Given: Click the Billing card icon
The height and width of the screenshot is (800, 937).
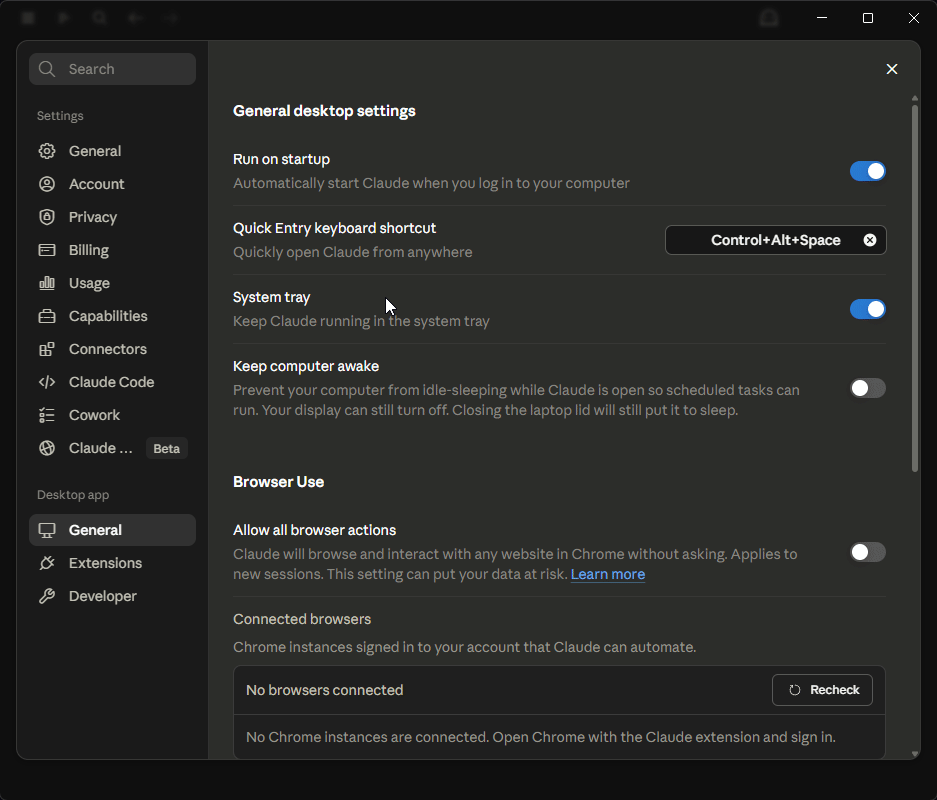Looking at the screenshot, I should coord(47,250).
